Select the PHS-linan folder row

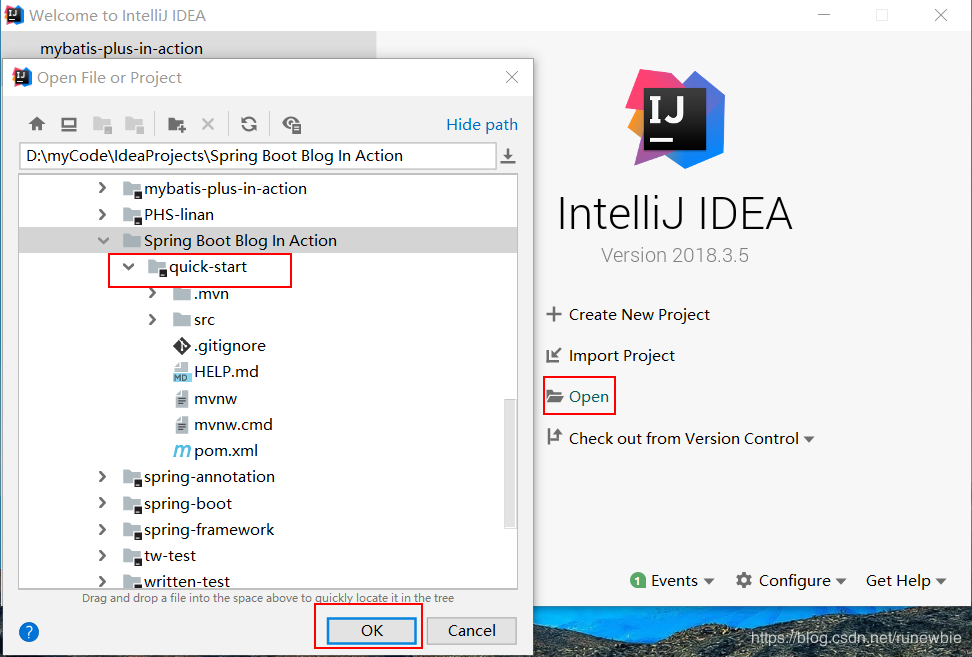[268, 214]
